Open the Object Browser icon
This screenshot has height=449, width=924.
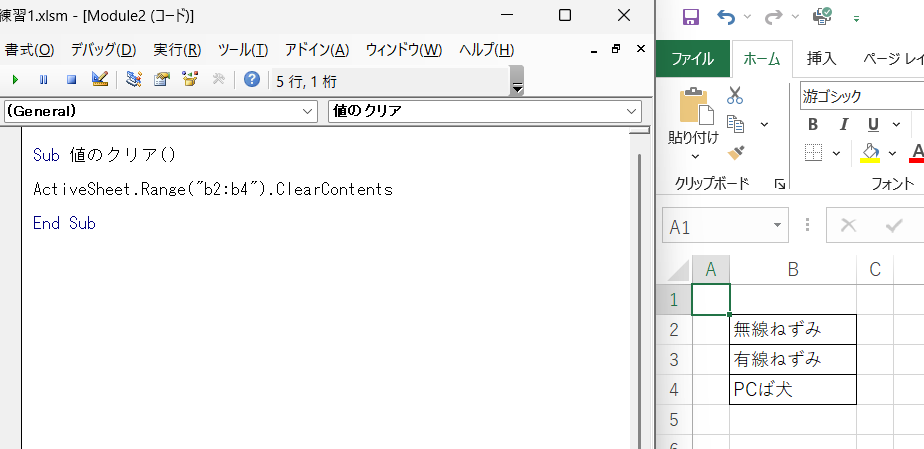190,79
